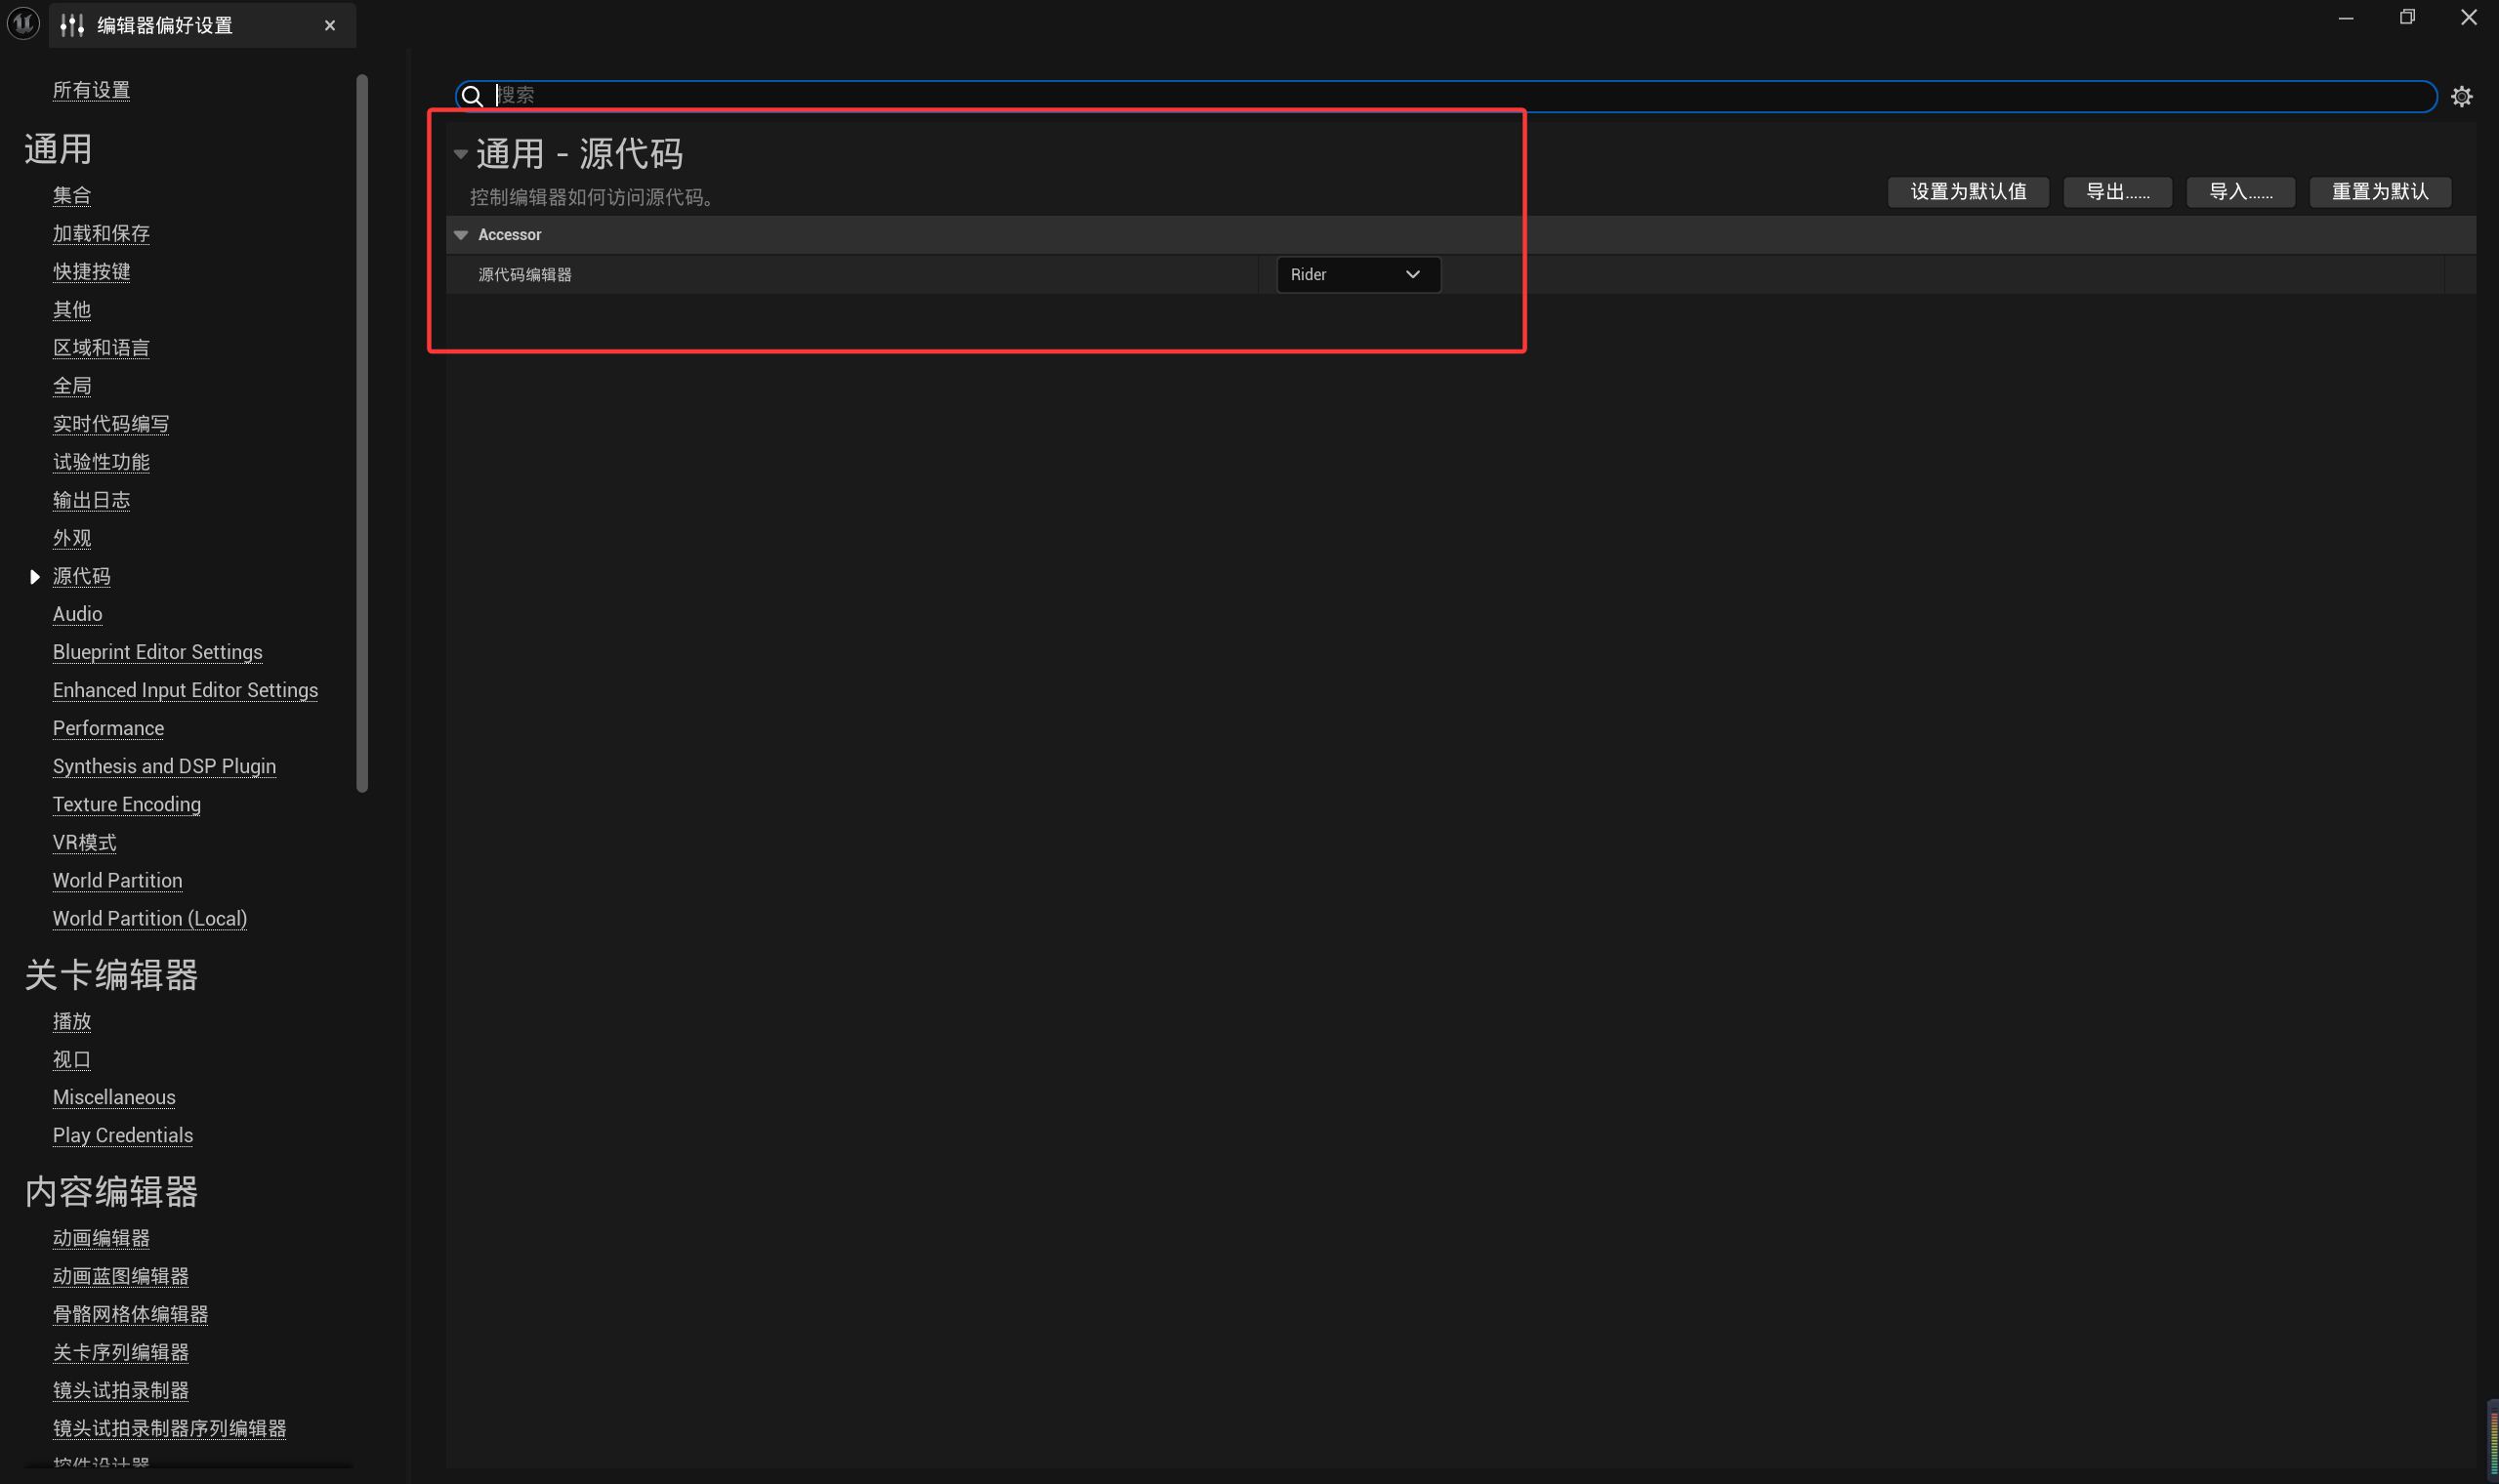Screen dimensions: 2499x1484
Task: Click the Unreal Engine logo icon
Action: pyautogui.click(x=23, y=22)
